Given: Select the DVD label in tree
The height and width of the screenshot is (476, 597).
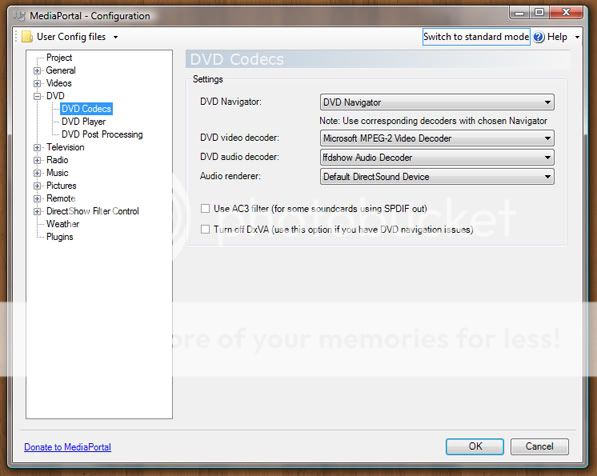Looking at the screenshot, I should tap(55, 96).
